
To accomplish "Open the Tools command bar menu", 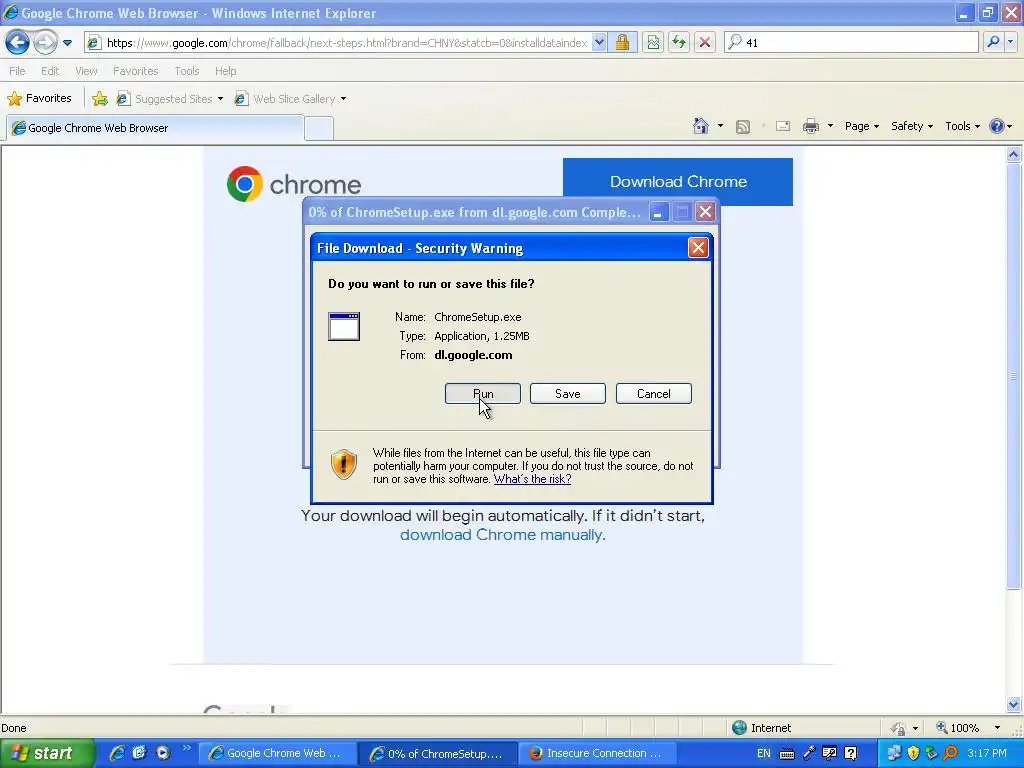I will tap(962, 126).
